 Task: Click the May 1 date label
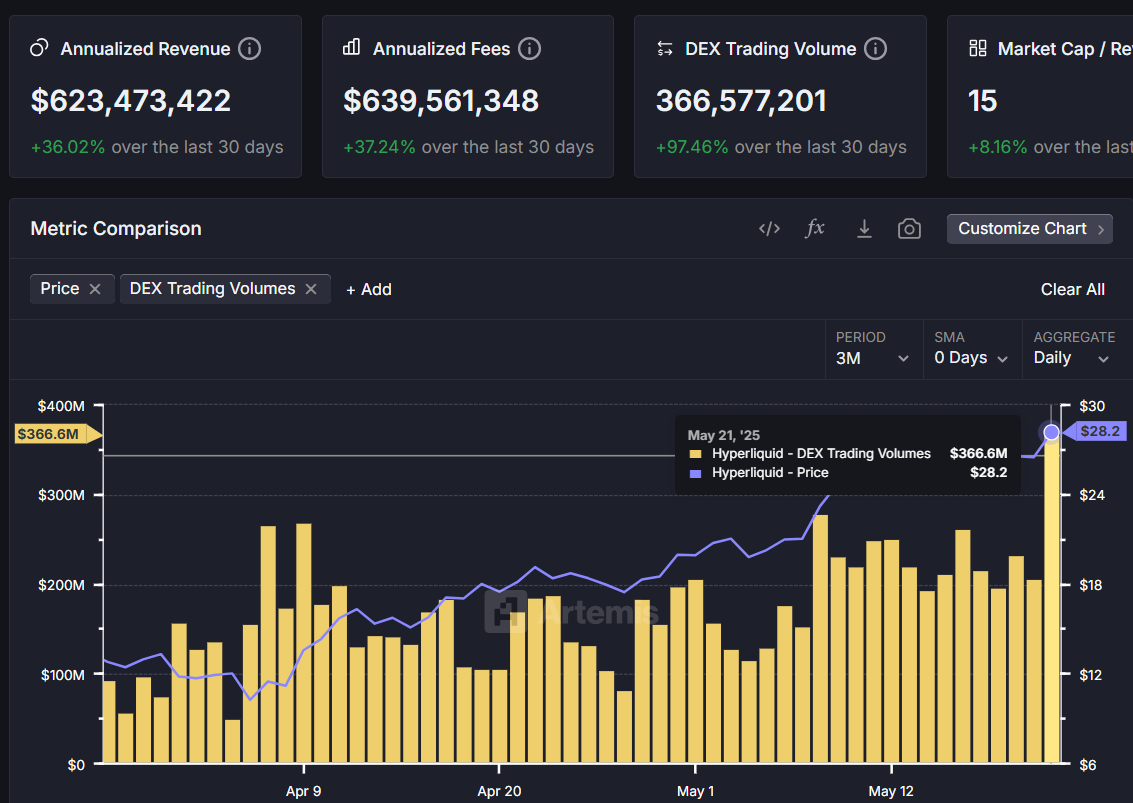pyautogui.click(x=695, y=791)
